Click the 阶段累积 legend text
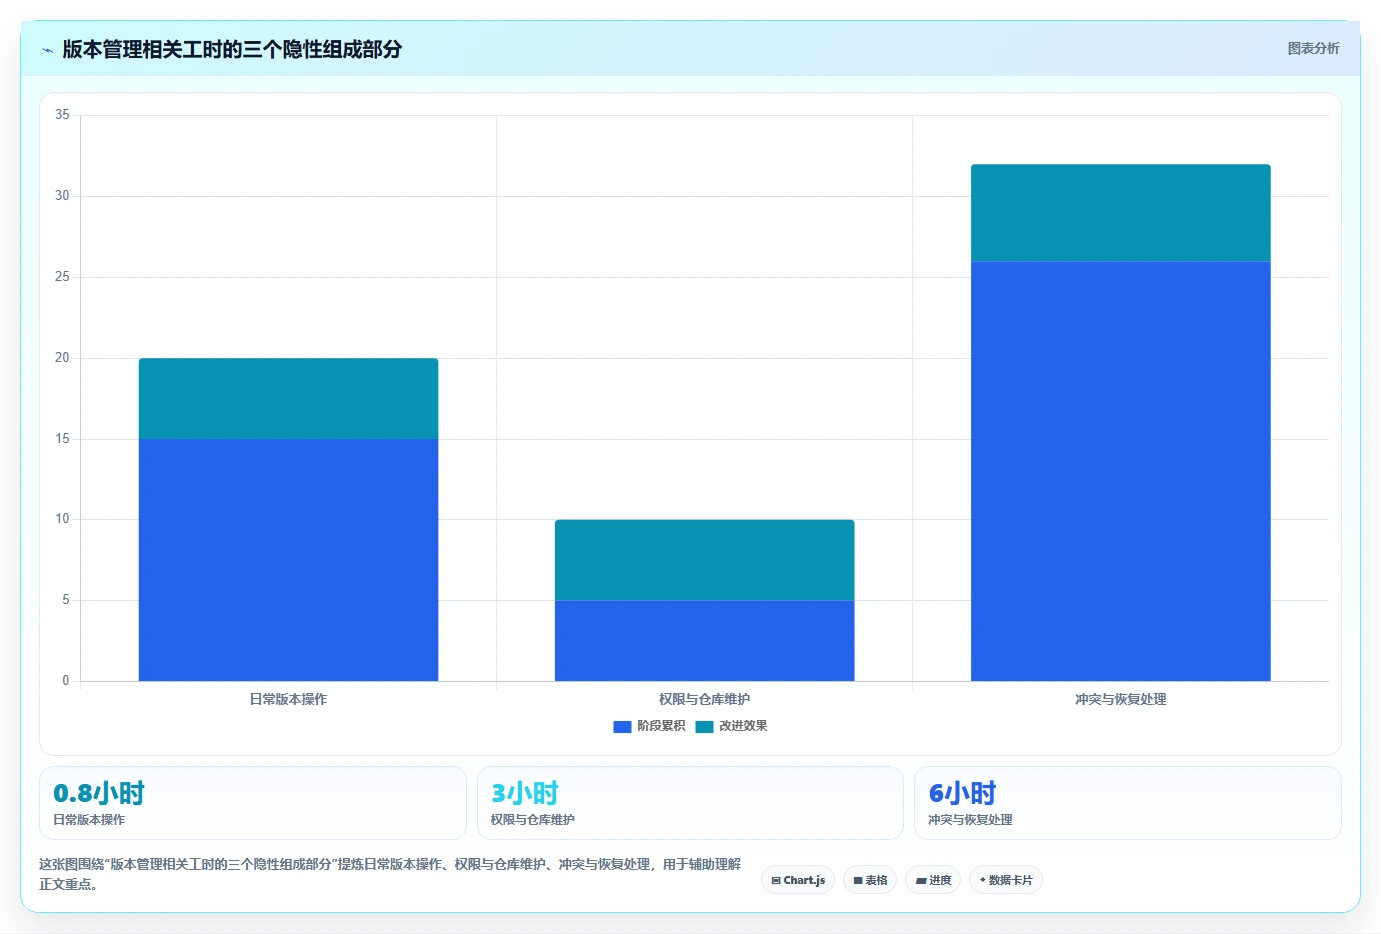Screen dimensions: 1381x934 tap(661, 726)
